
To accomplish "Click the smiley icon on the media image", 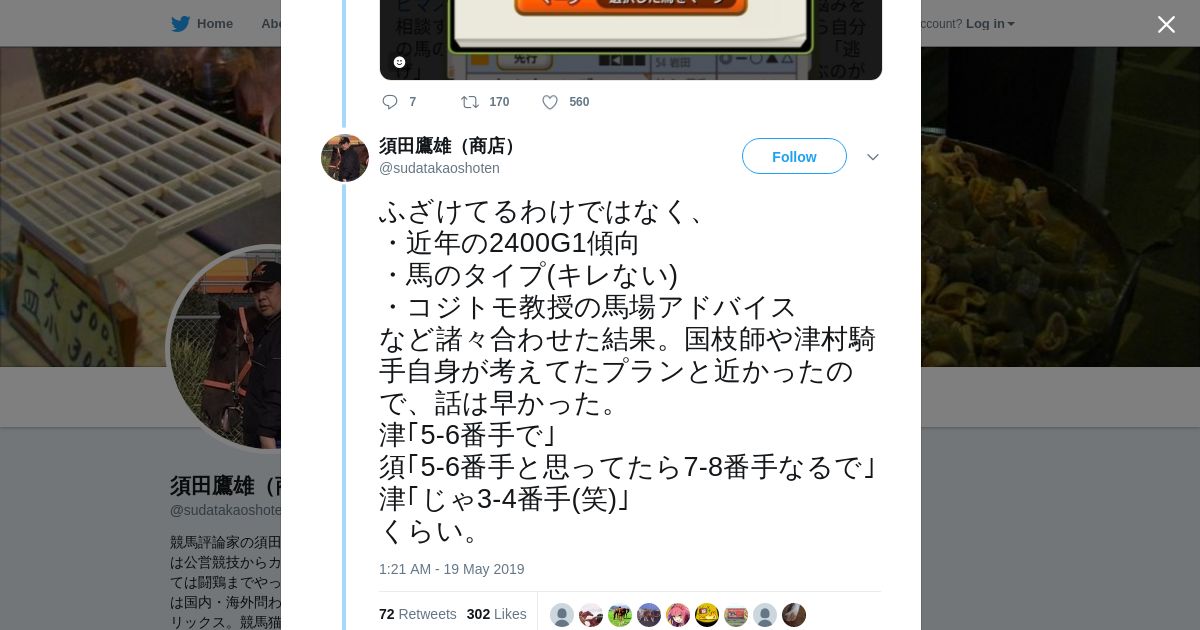I will [399, 62].
